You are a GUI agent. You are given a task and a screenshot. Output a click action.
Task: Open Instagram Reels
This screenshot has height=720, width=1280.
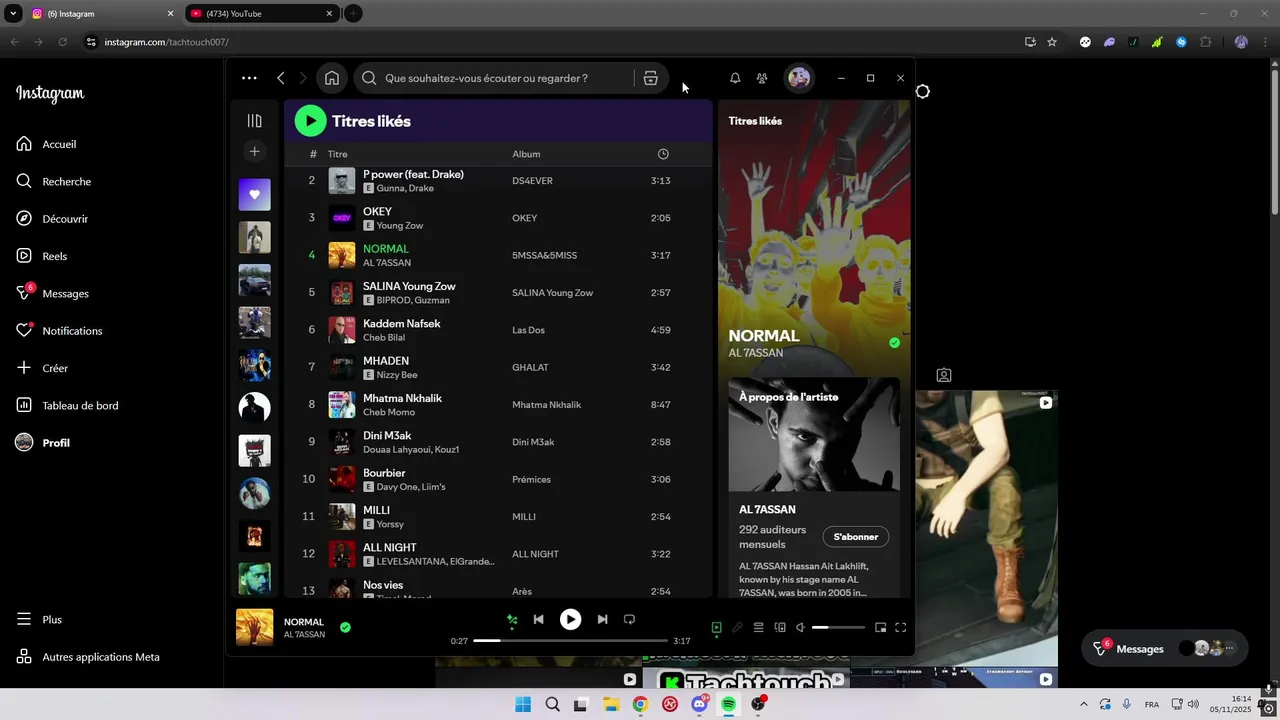point(41,256)
